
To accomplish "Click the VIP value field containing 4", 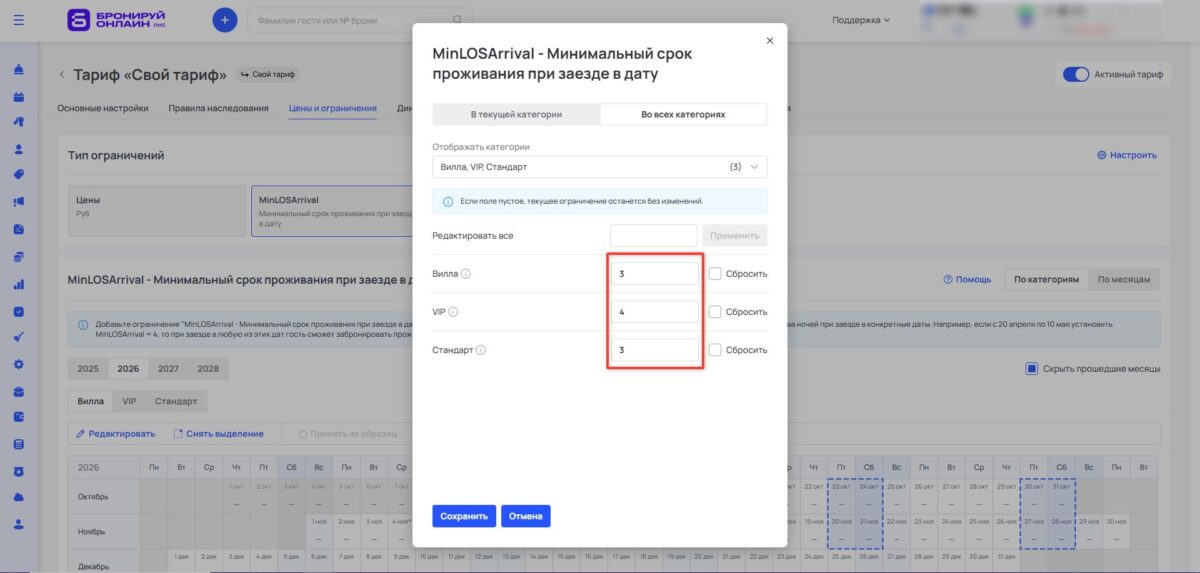I will point(655,312).
